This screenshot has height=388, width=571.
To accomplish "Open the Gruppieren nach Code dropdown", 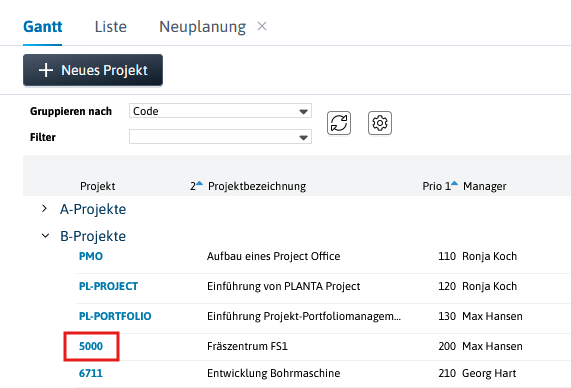I will (x=220, y=111).
